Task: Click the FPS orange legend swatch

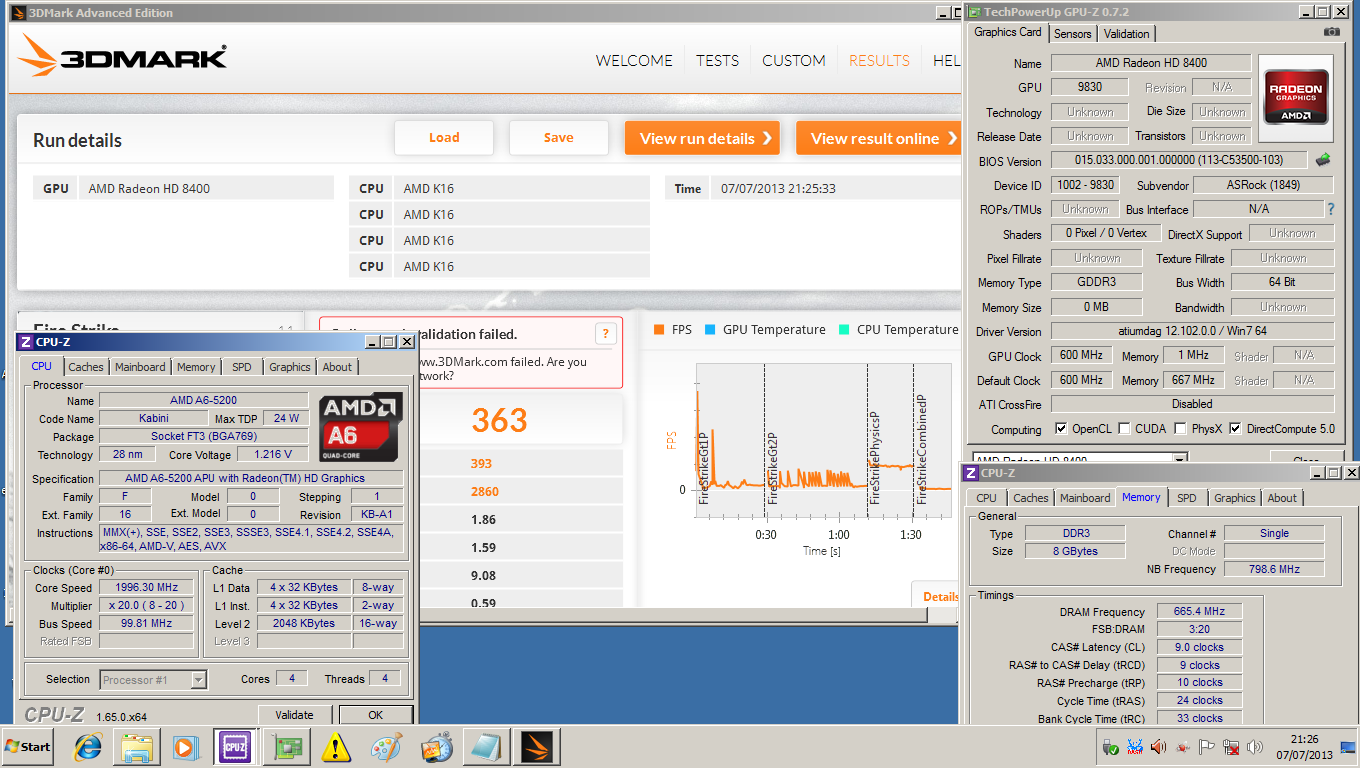Action: (659, 329)
